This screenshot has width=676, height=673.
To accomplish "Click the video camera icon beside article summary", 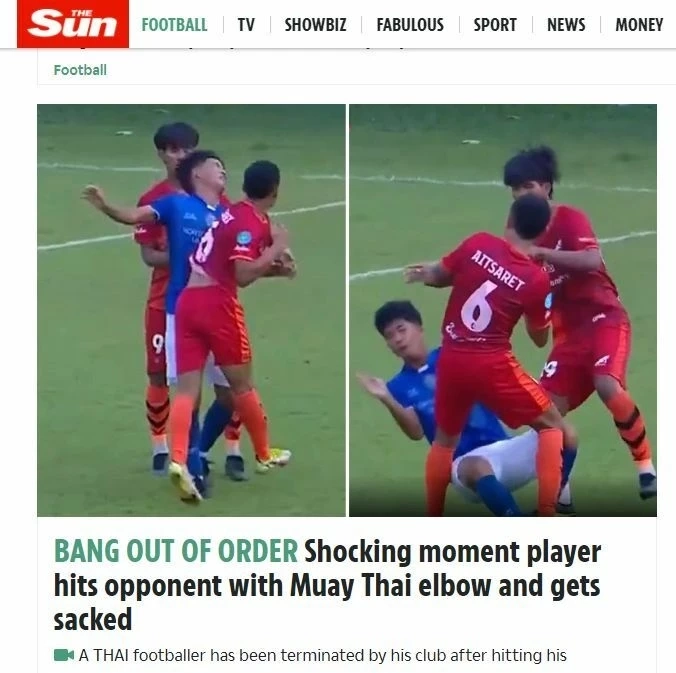I will click(64, 655).
